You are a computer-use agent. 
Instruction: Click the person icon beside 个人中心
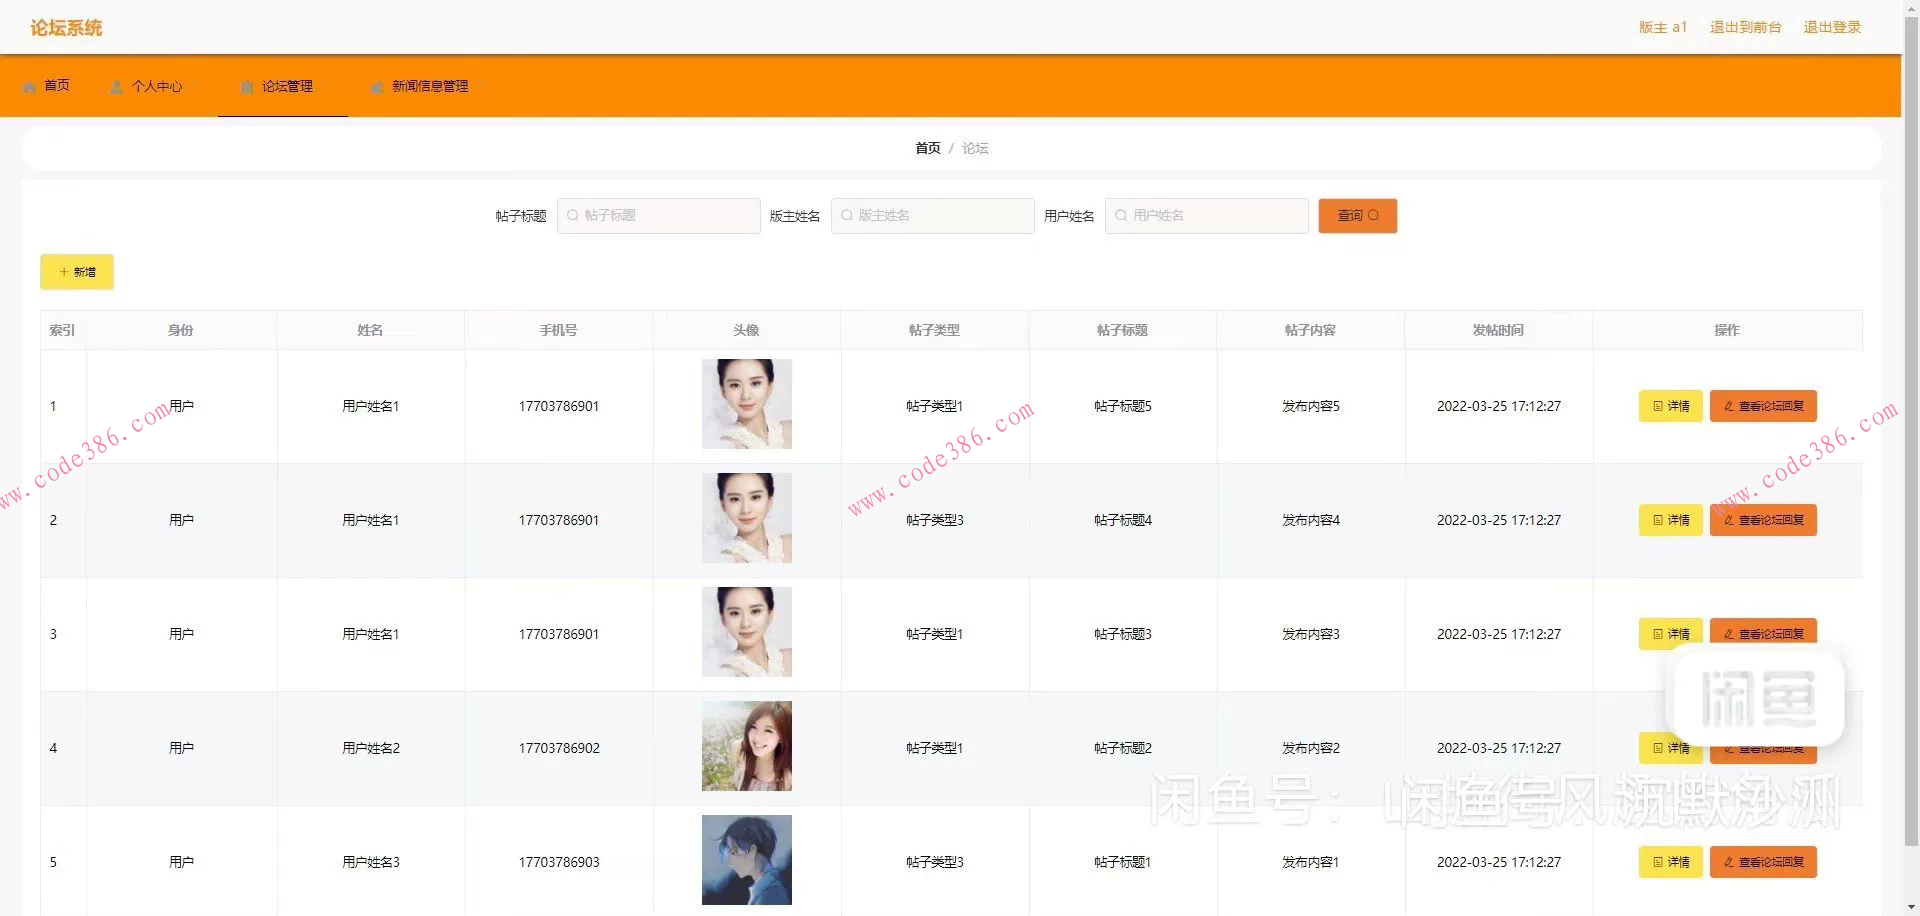(x=117, y=87)
